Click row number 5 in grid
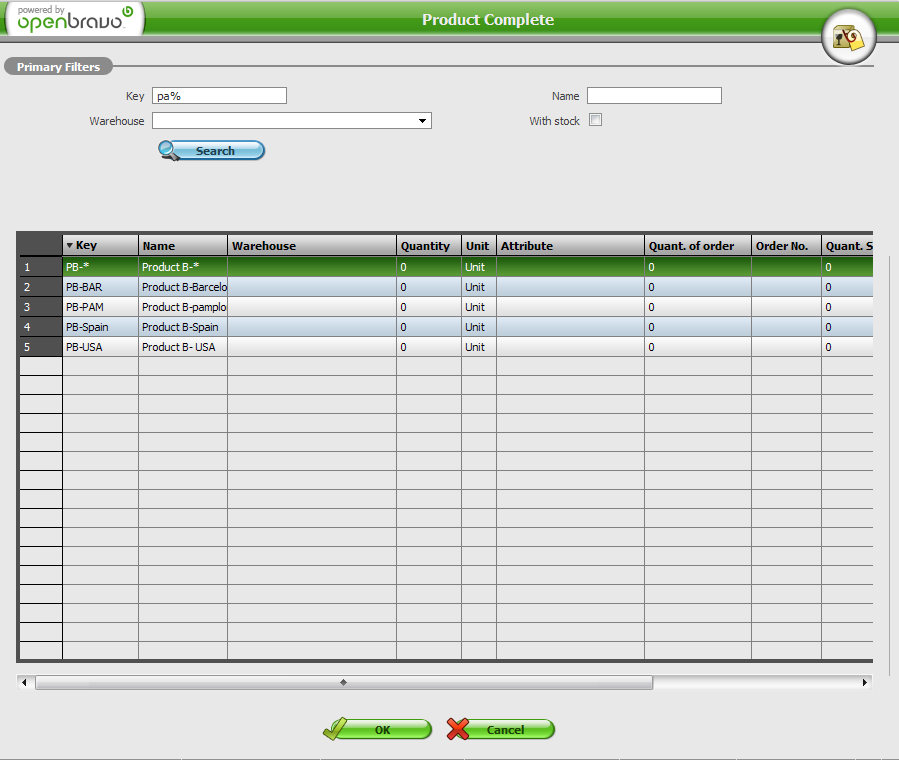Screen dimensions: 899x760 [41, 347]
